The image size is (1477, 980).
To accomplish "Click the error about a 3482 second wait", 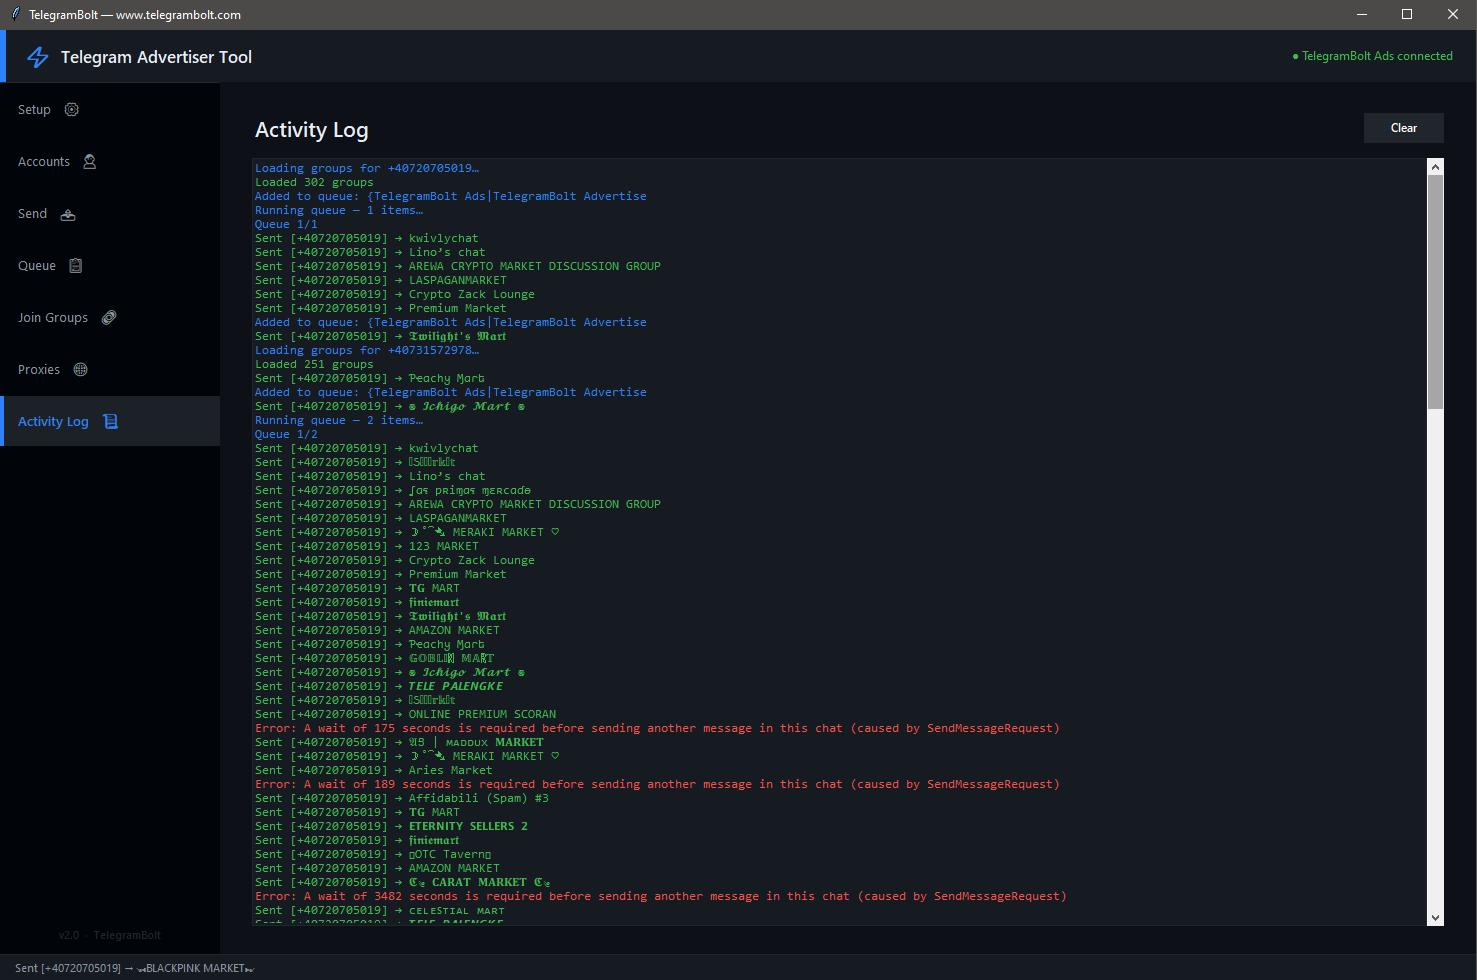I will point(661,896).
